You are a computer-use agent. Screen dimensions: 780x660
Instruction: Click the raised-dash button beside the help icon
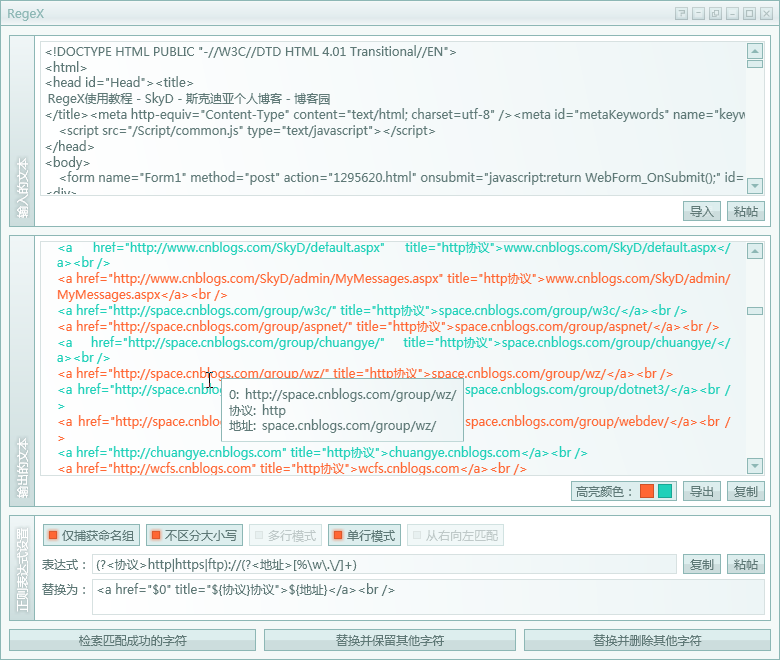(x=698, y=13)
